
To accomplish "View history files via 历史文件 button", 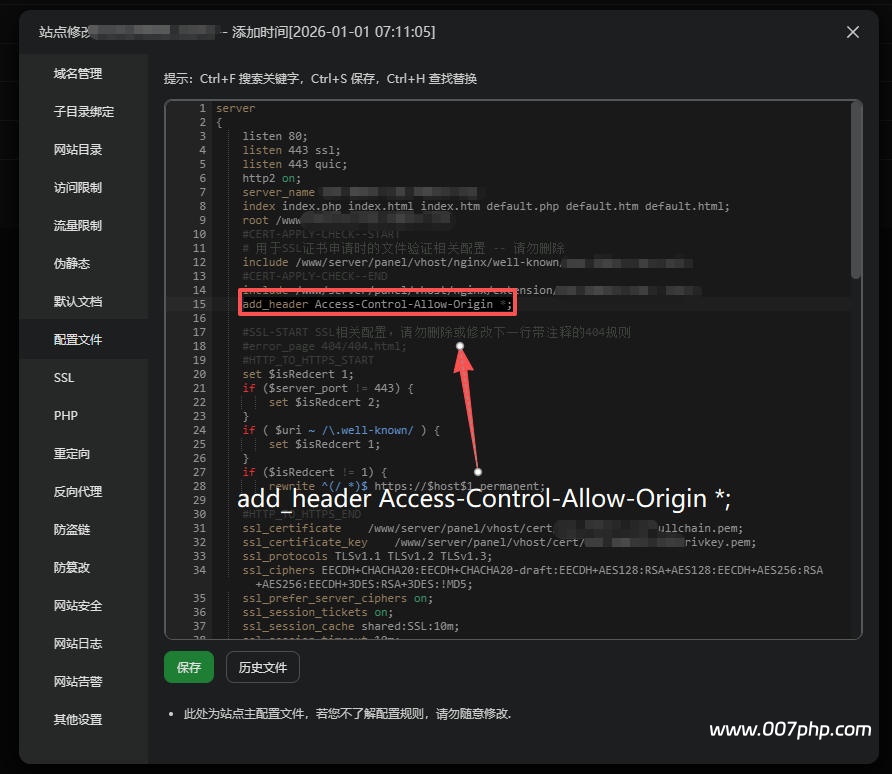I will click(262, 667).
